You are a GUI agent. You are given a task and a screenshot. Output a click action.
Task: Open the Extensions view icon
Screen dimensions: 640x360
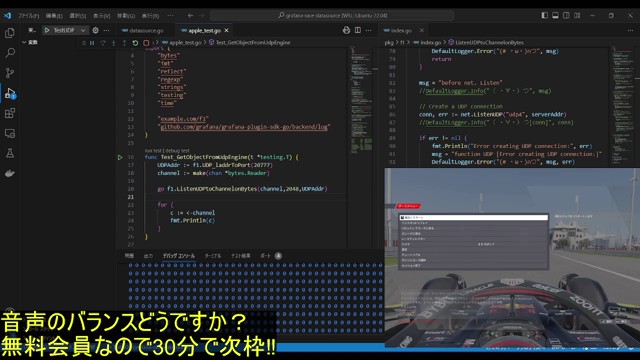click(10, 113)
